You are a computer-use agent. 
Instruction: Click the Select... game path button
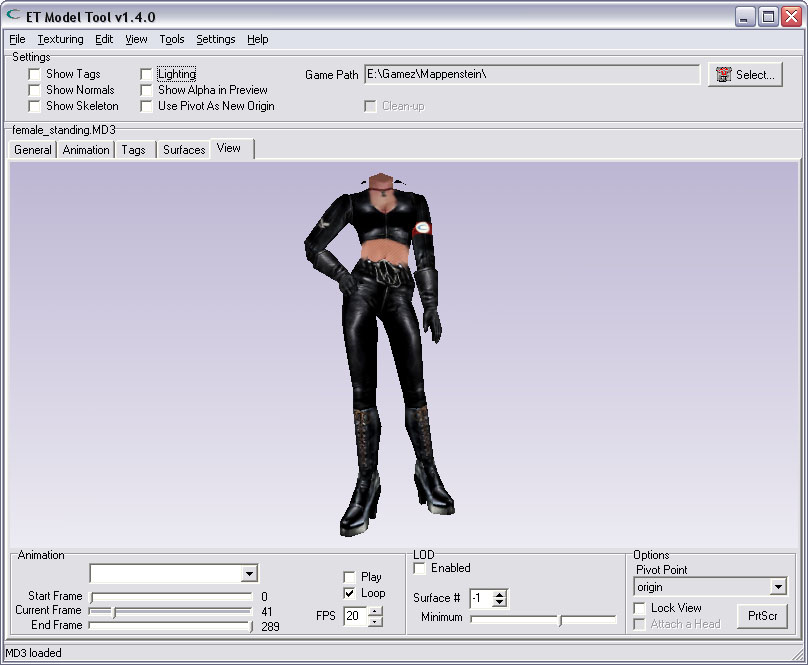(x=745, y=75)
